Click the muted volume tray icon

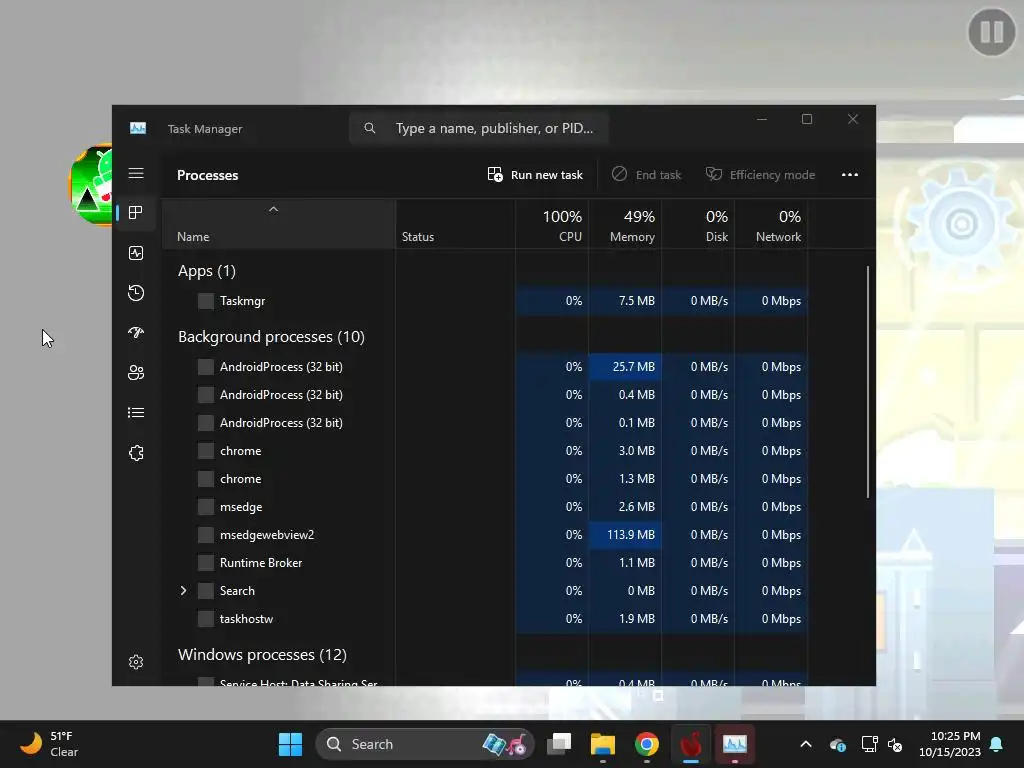(x=895, y=744)
